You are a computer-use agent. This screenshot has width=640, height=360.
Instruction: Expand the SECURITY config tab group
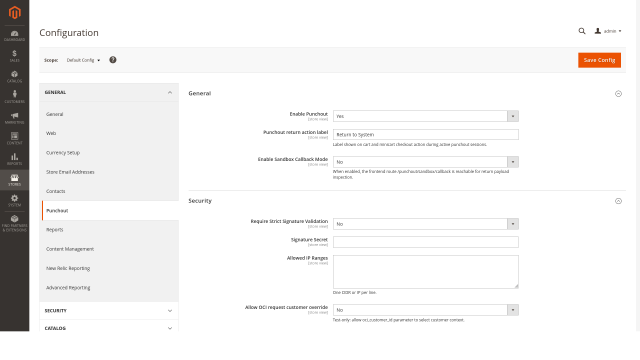tap(109, 311)
